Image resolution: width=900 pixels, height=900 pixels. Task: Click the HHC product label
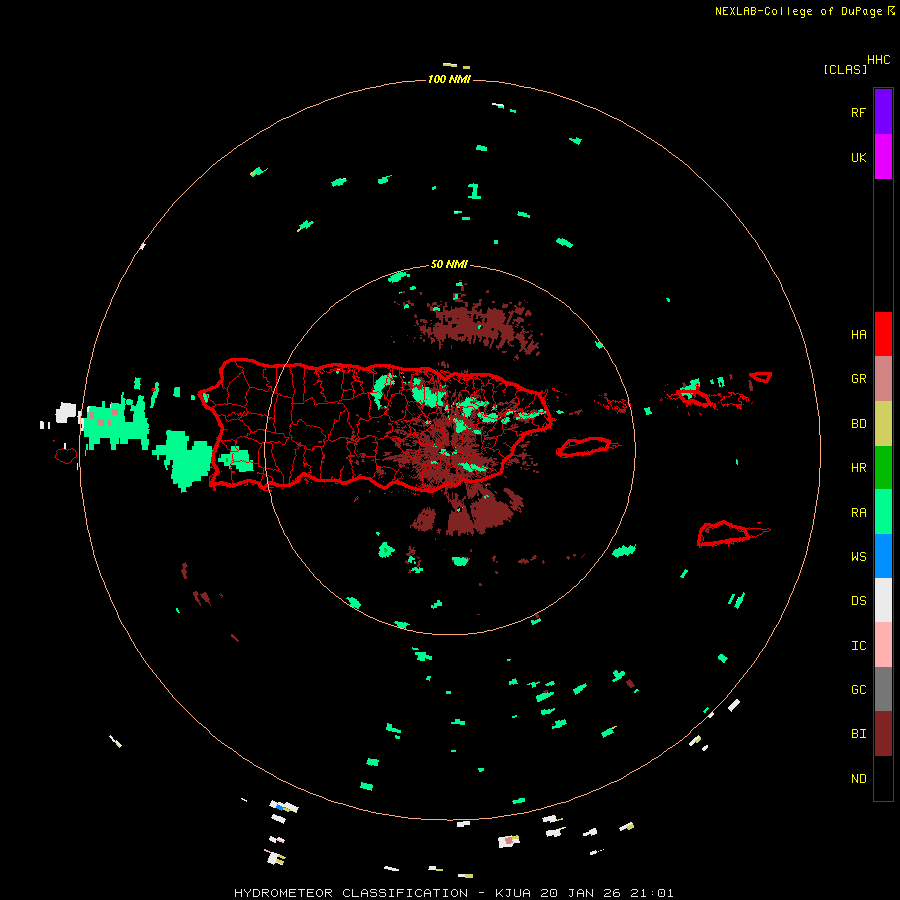click(x=879, y=60)
